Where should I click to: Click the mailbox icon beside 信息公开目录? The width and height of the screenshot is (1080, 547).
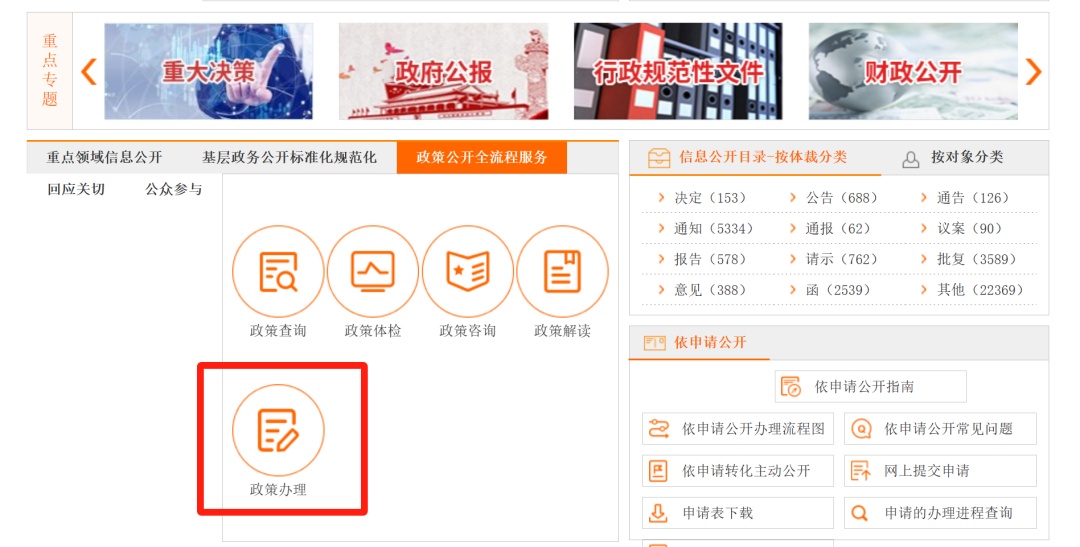(658, 158)
